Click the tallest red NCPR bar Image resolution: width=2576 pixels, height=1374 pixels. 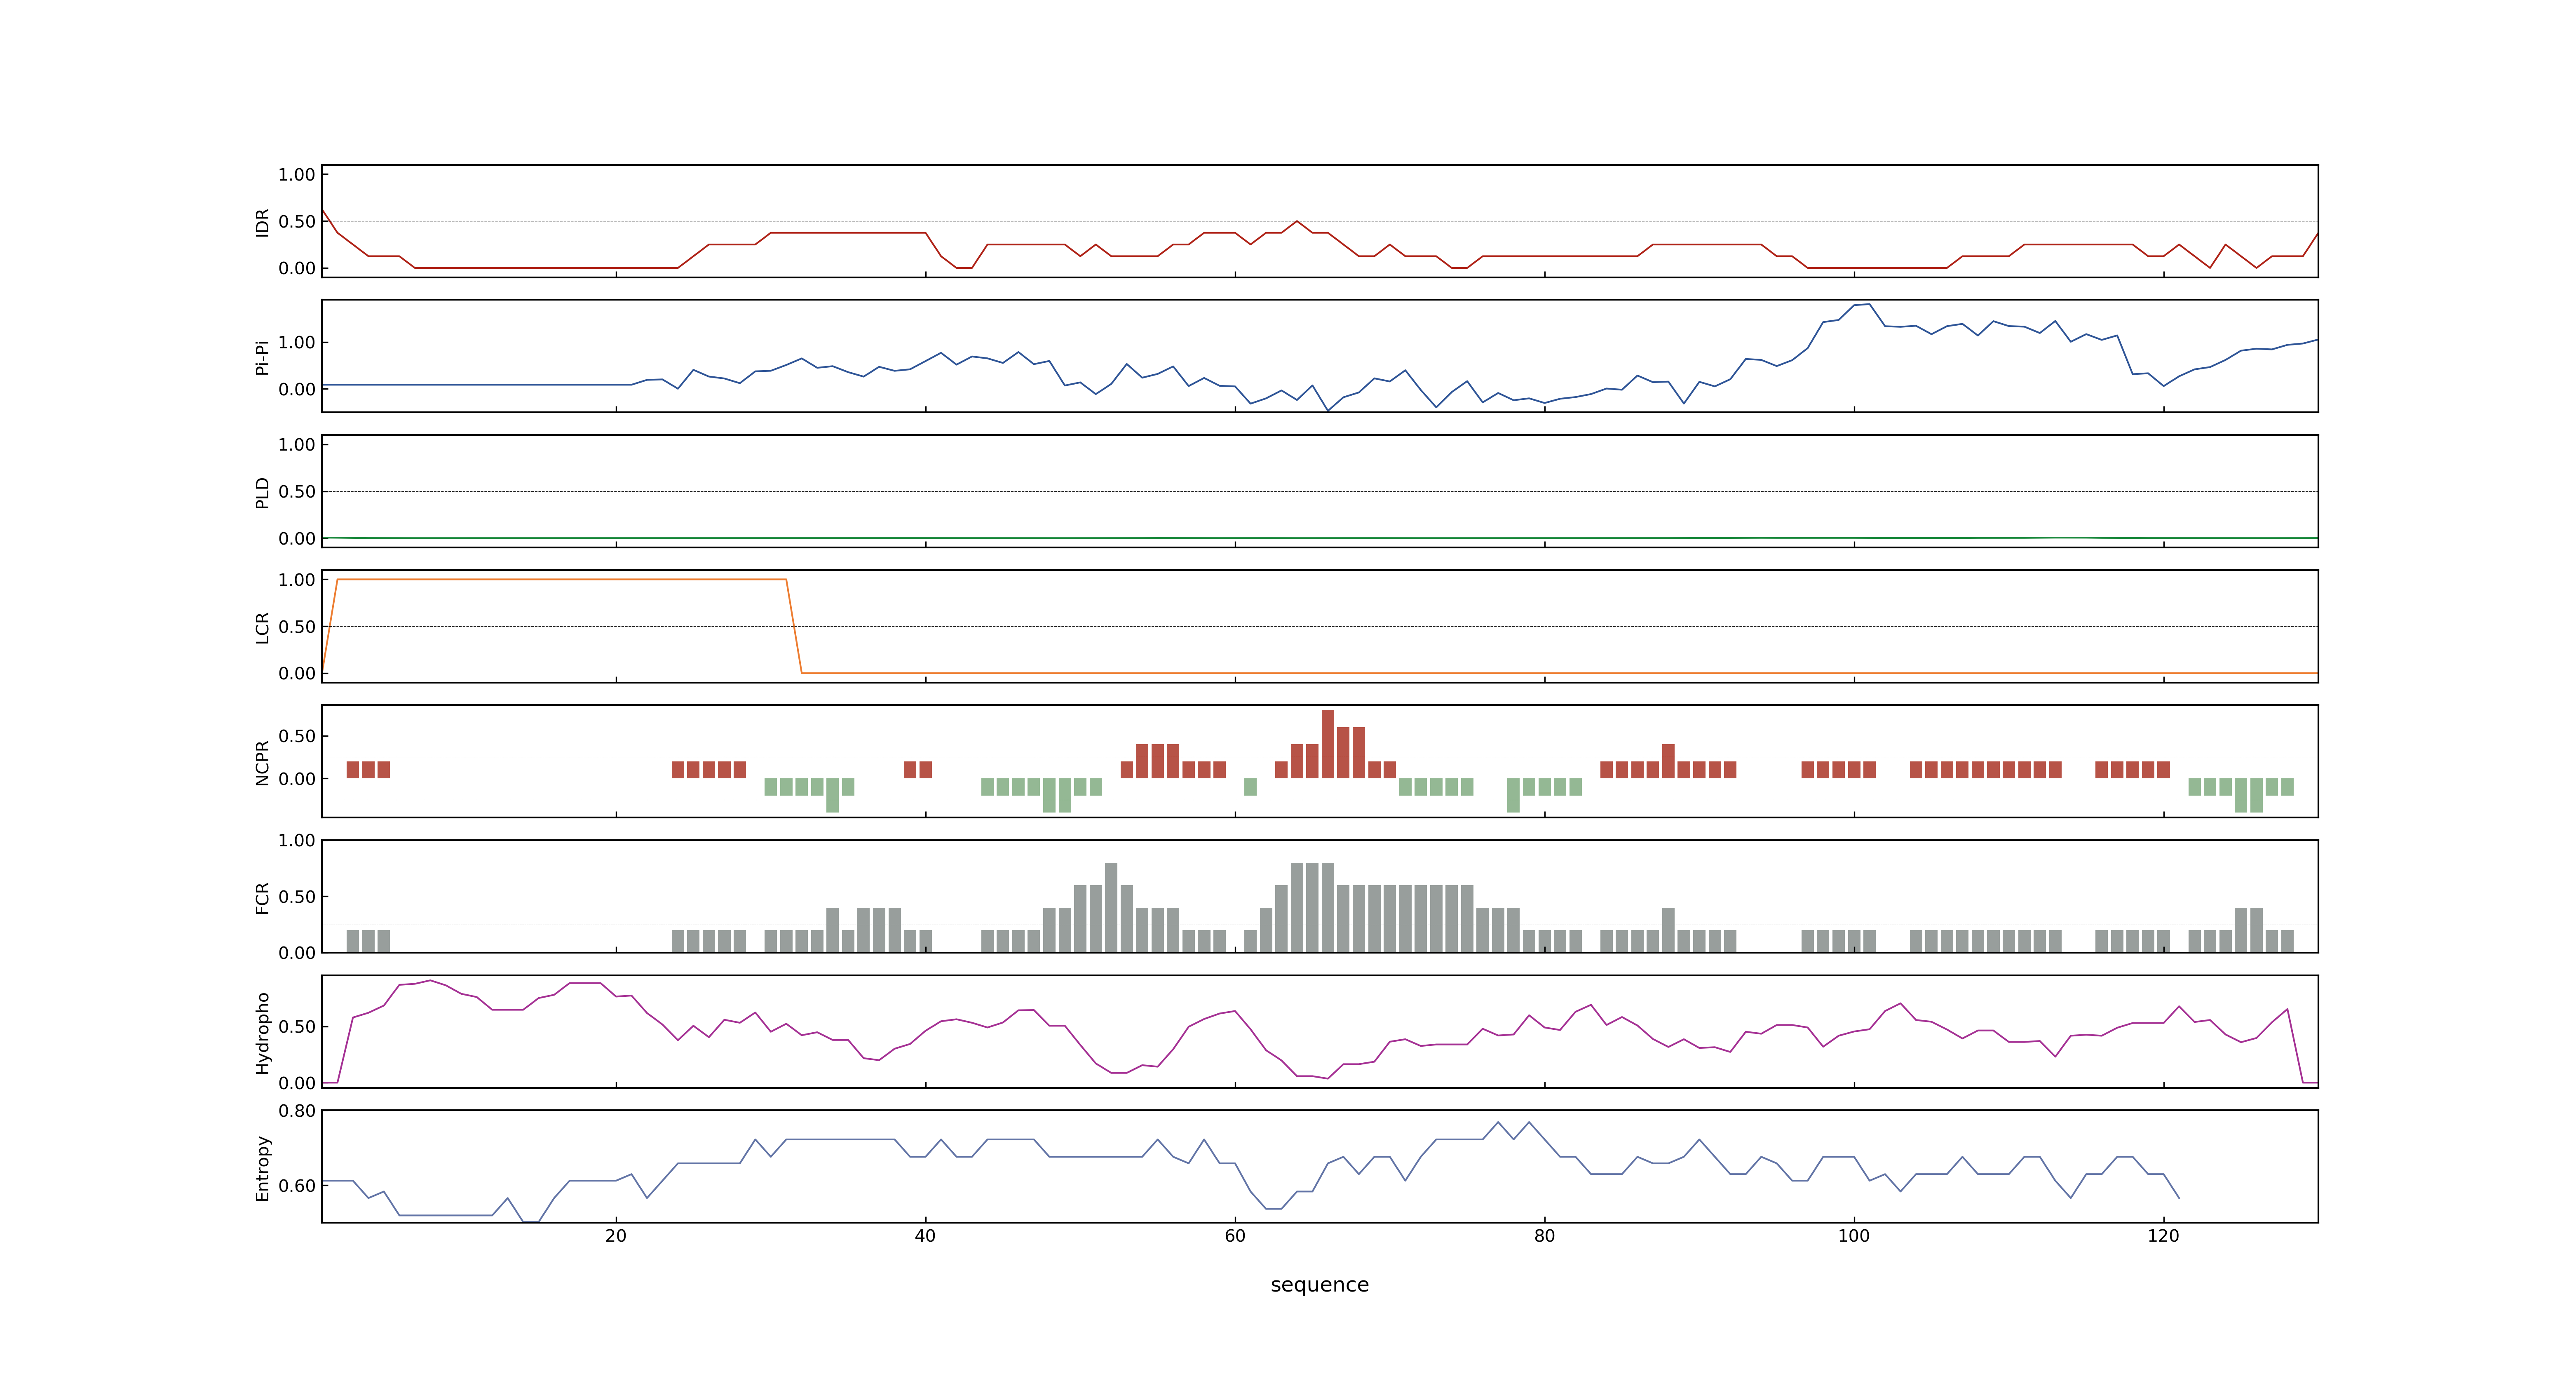pos(1327,744)
